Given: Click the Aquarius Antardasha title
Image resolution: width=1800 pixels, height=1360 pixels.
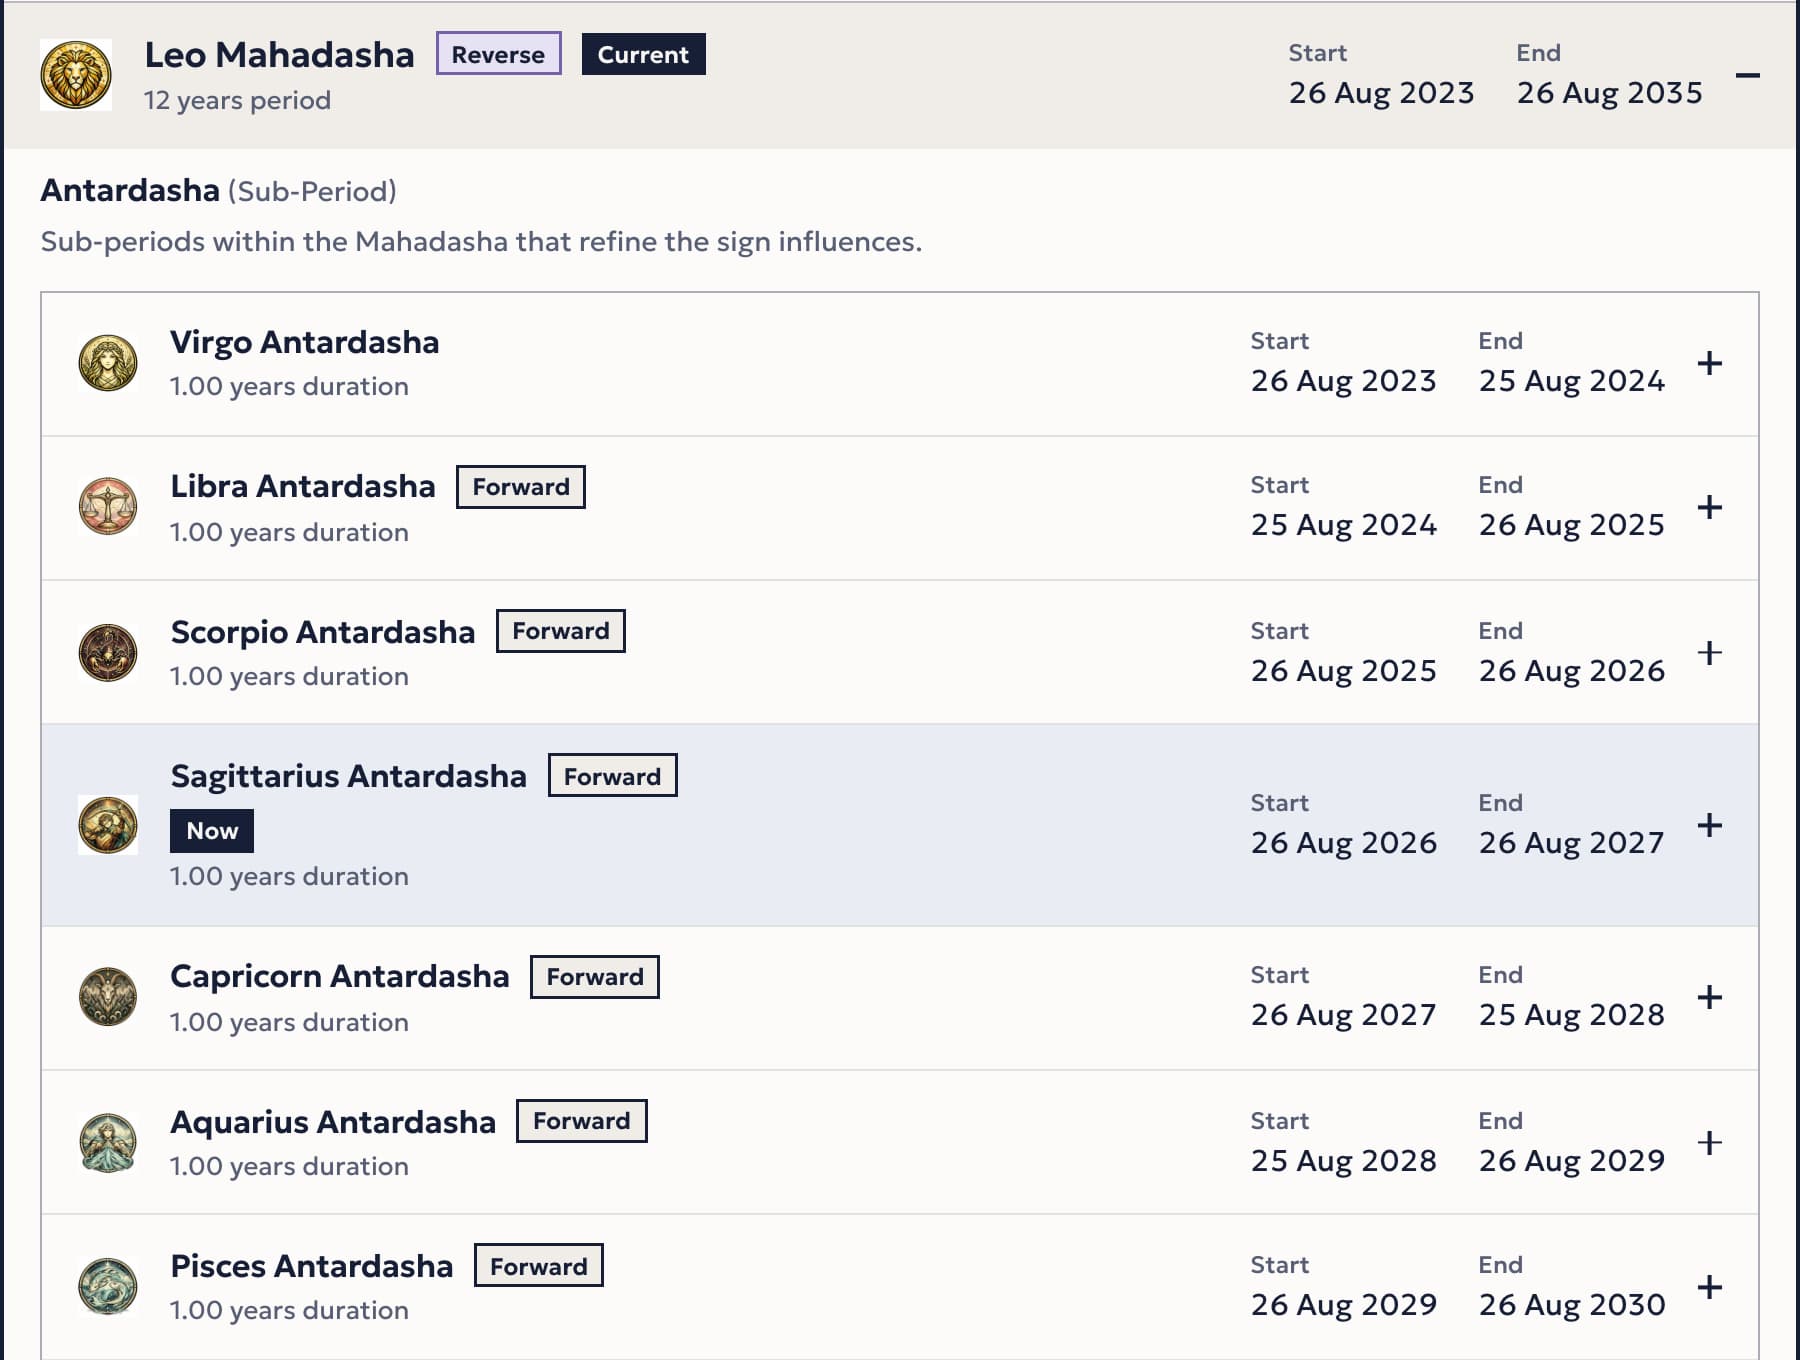Looking at the screenshot, I should (333, 1122).
